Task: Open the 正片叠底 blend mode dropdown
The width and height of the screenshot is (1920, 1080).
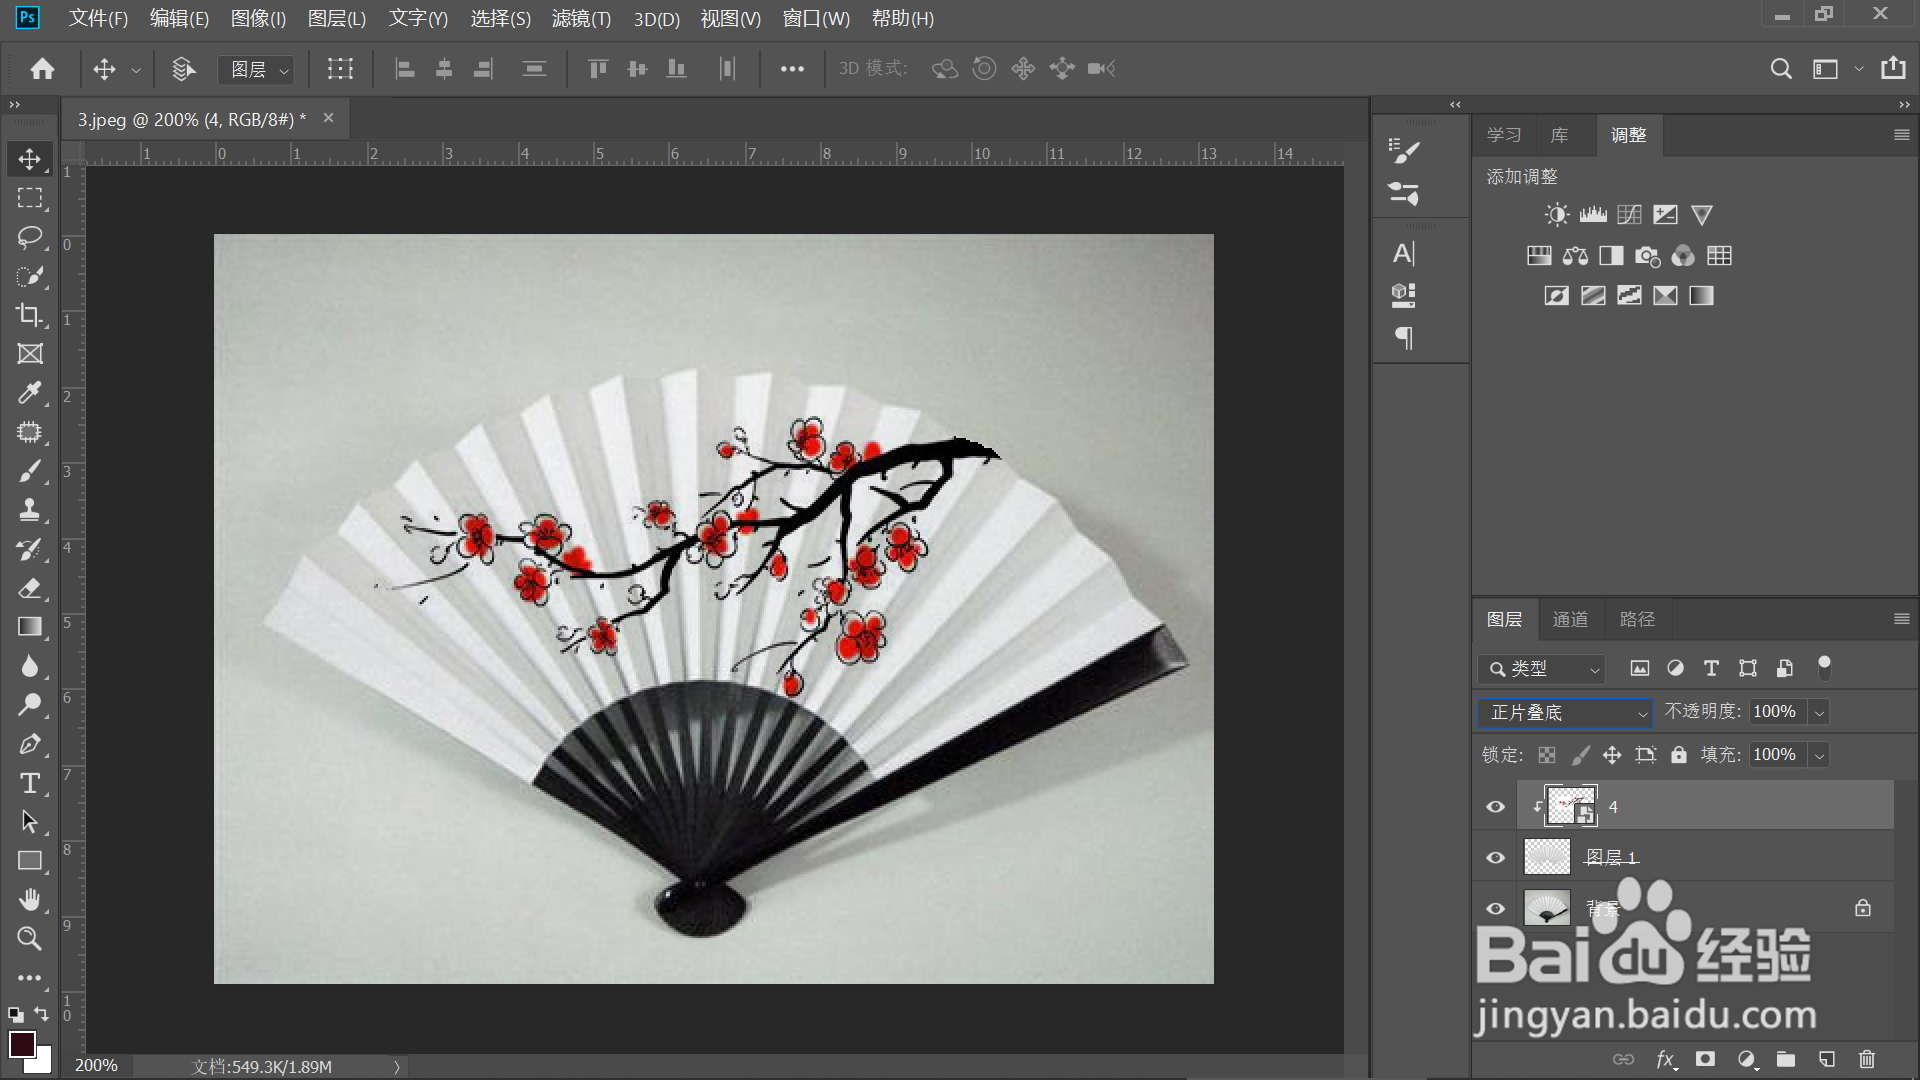Action: tap(1565, 712)
